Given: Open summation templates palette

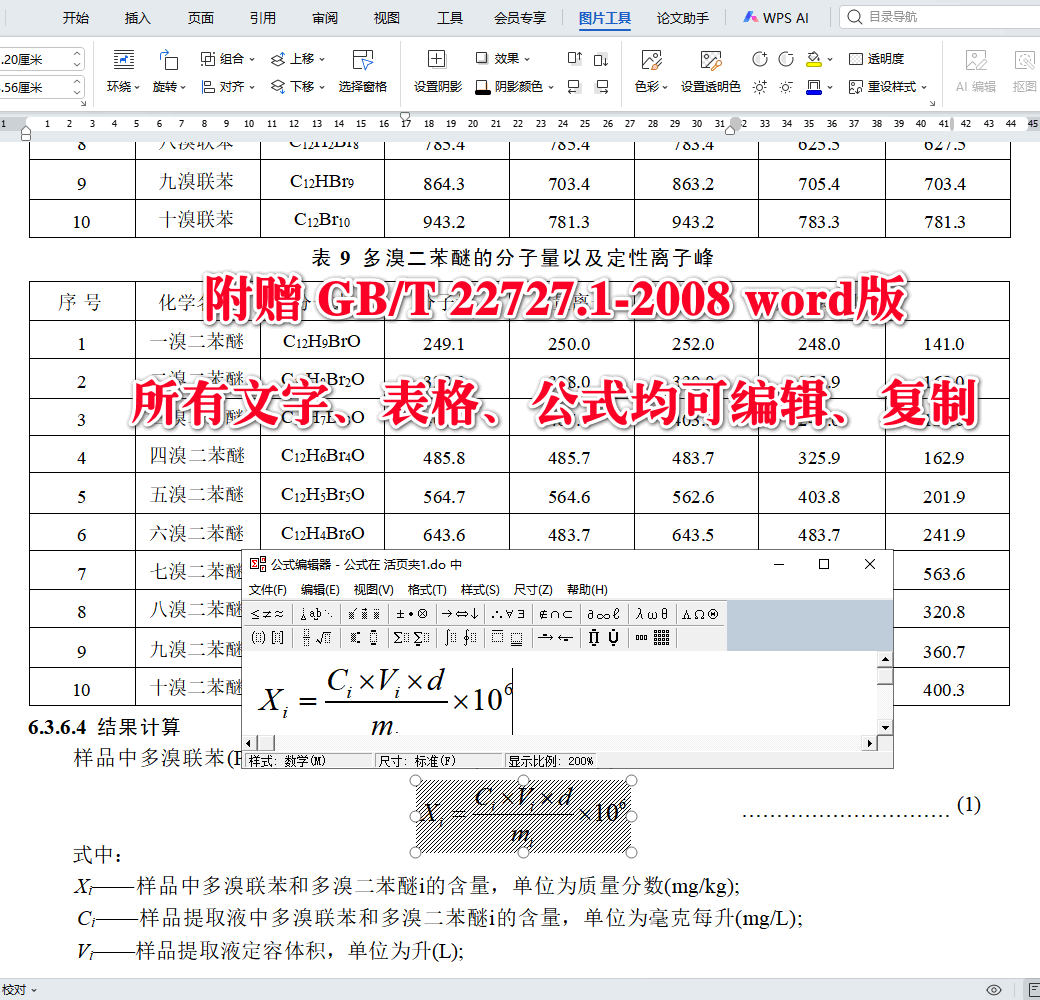Looking at the screenshot, I should click(411, 638).
